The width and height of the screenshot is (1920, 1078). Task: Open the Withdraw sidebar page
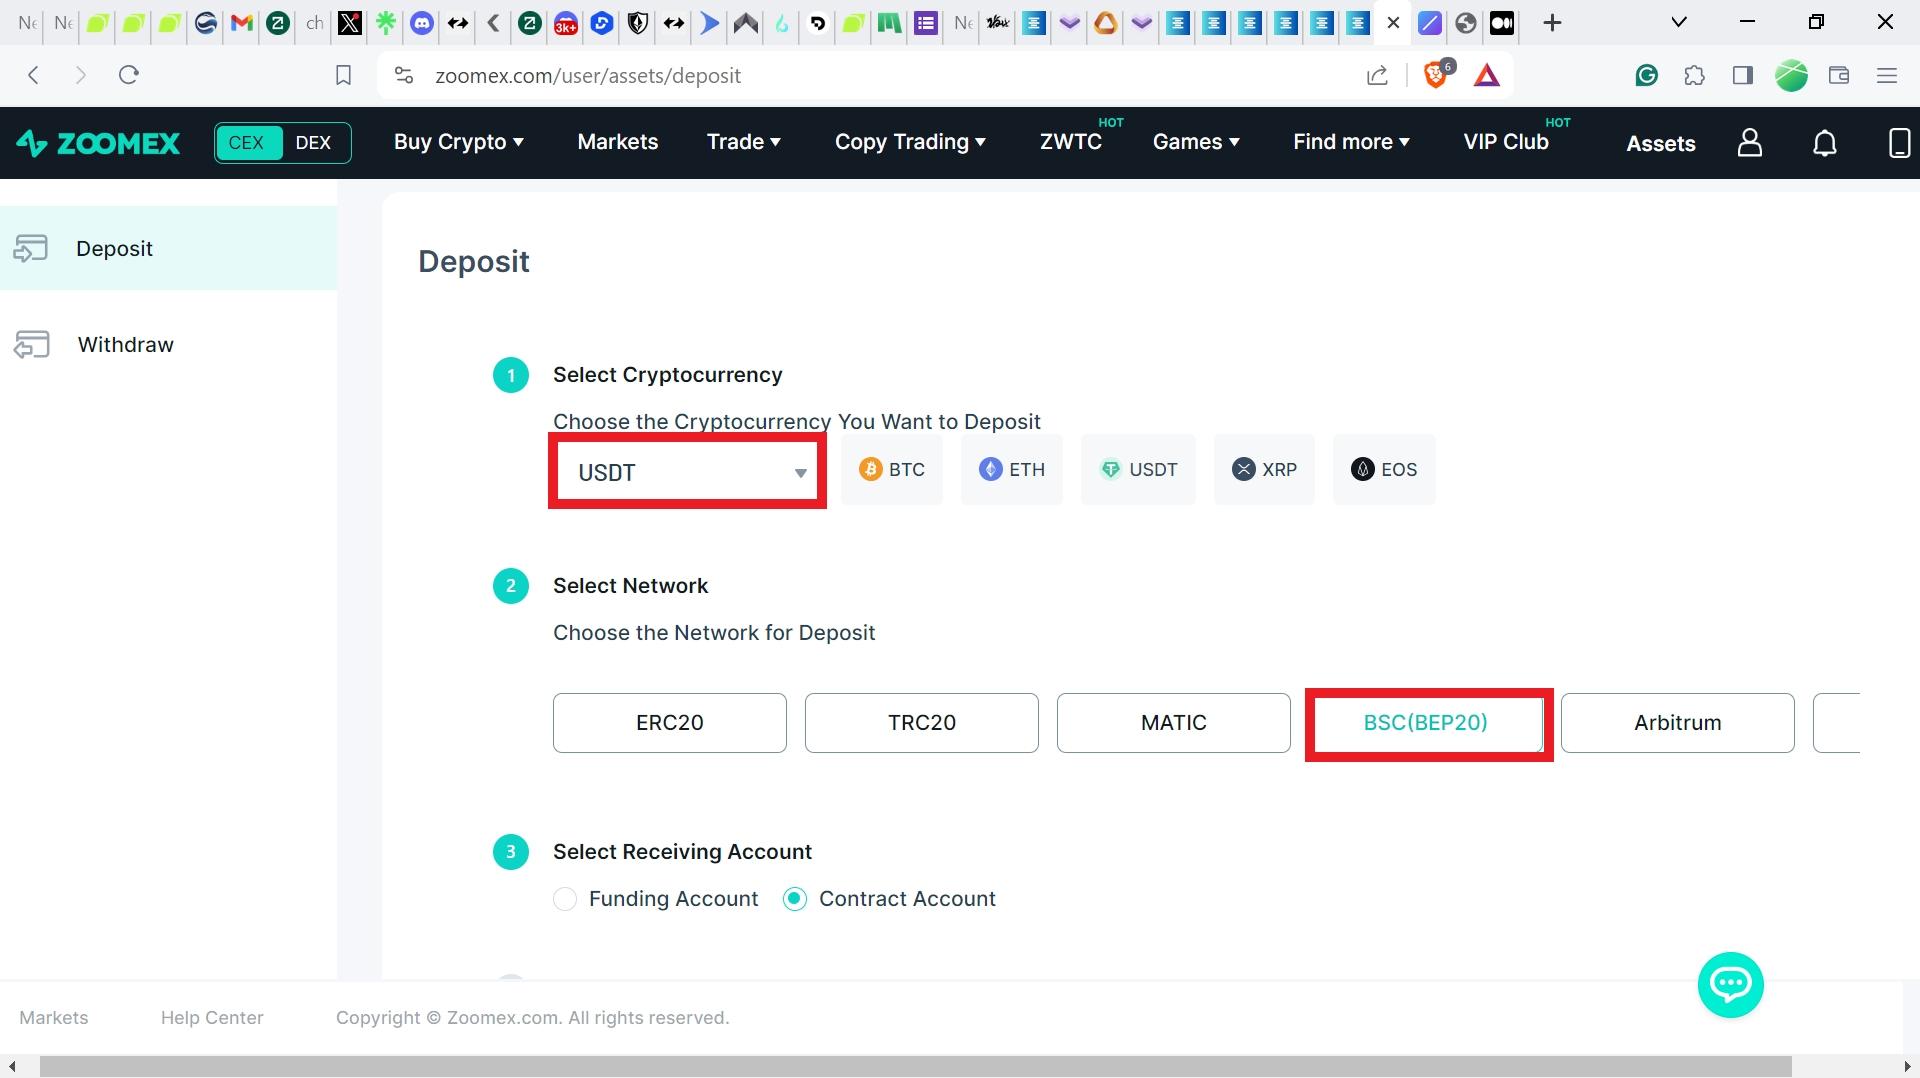[168, 344]
